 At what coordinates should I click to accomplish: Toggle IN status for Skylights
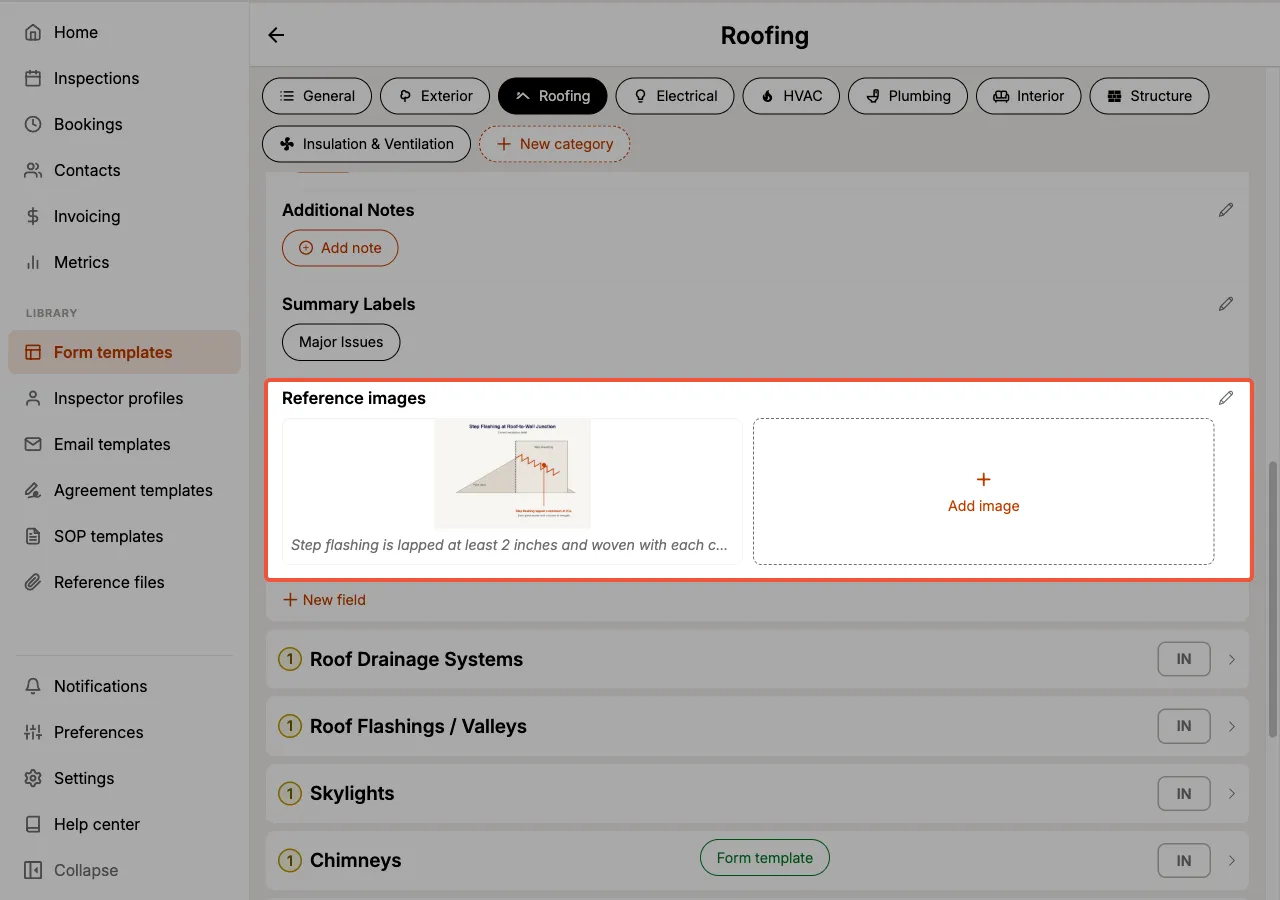tap(1184, 793)
